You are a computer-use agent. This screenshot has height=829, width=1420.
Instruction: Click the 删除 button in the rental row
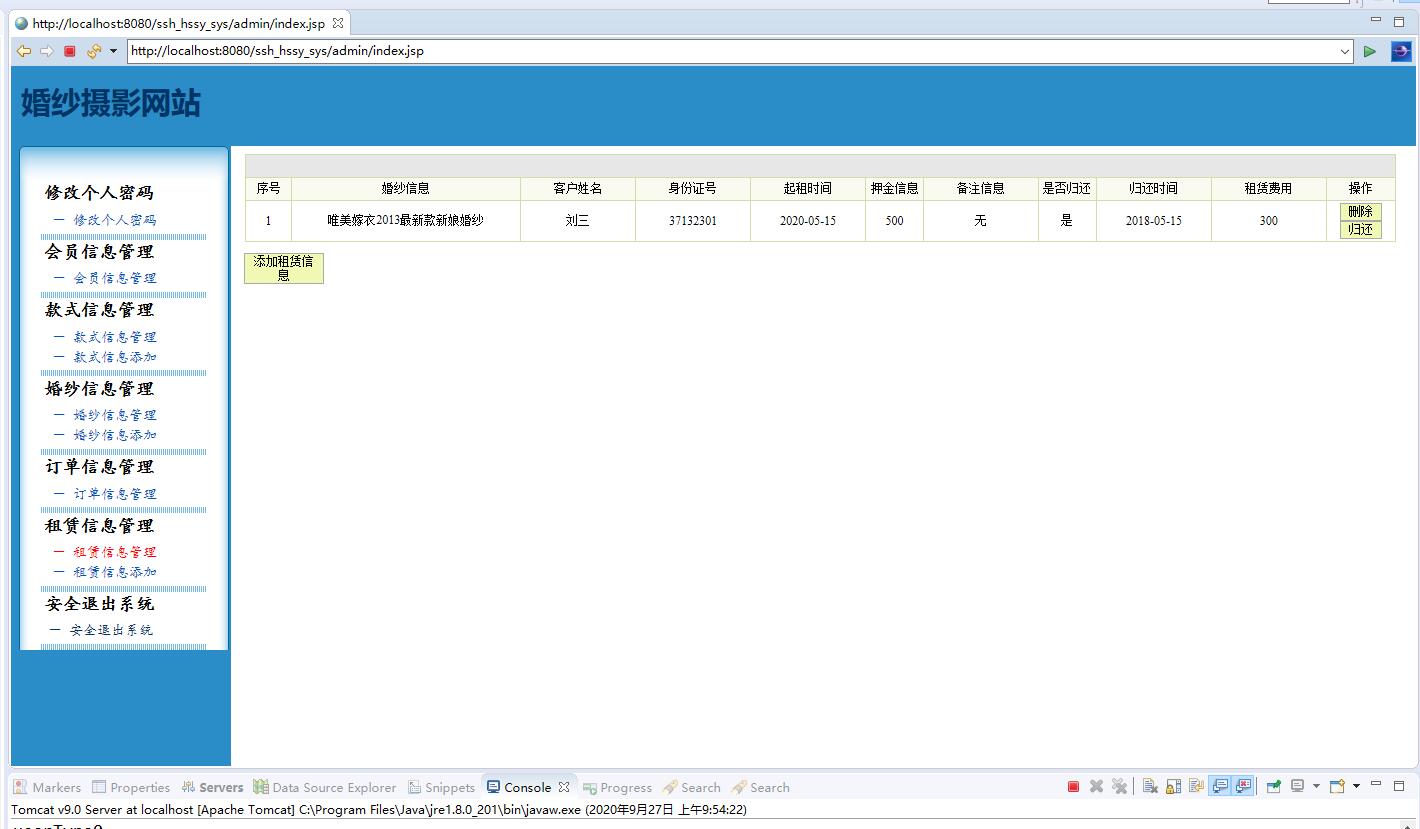(x=1361, y=212)
